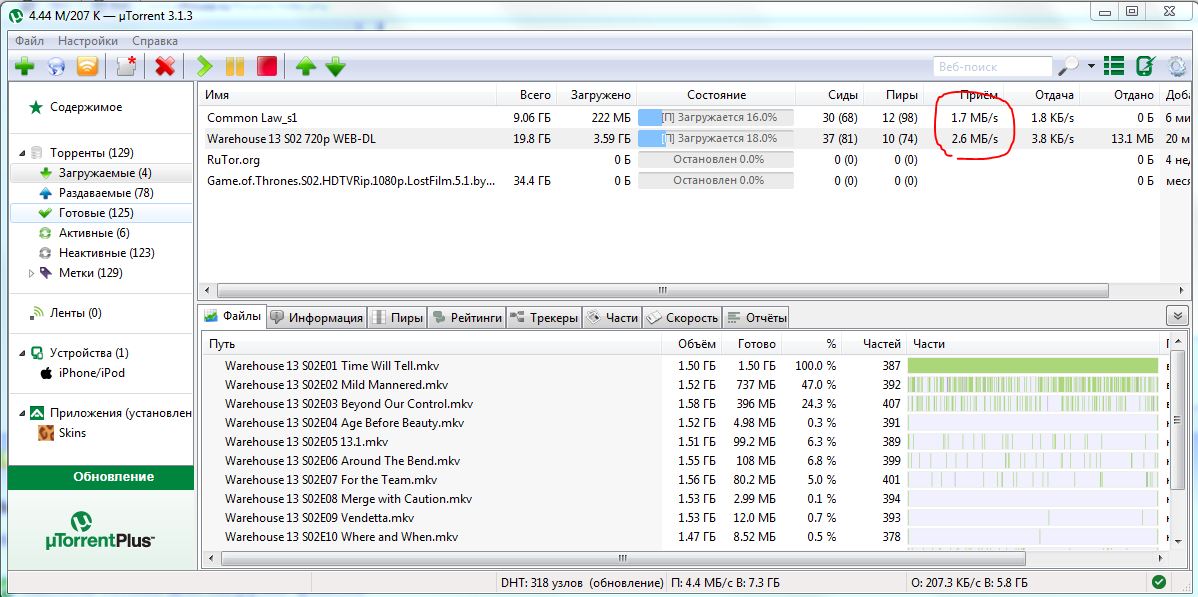The width and height of the screenshot is (1198, 597).
Task: Switch to the Пиры tab
Action: 397,318
